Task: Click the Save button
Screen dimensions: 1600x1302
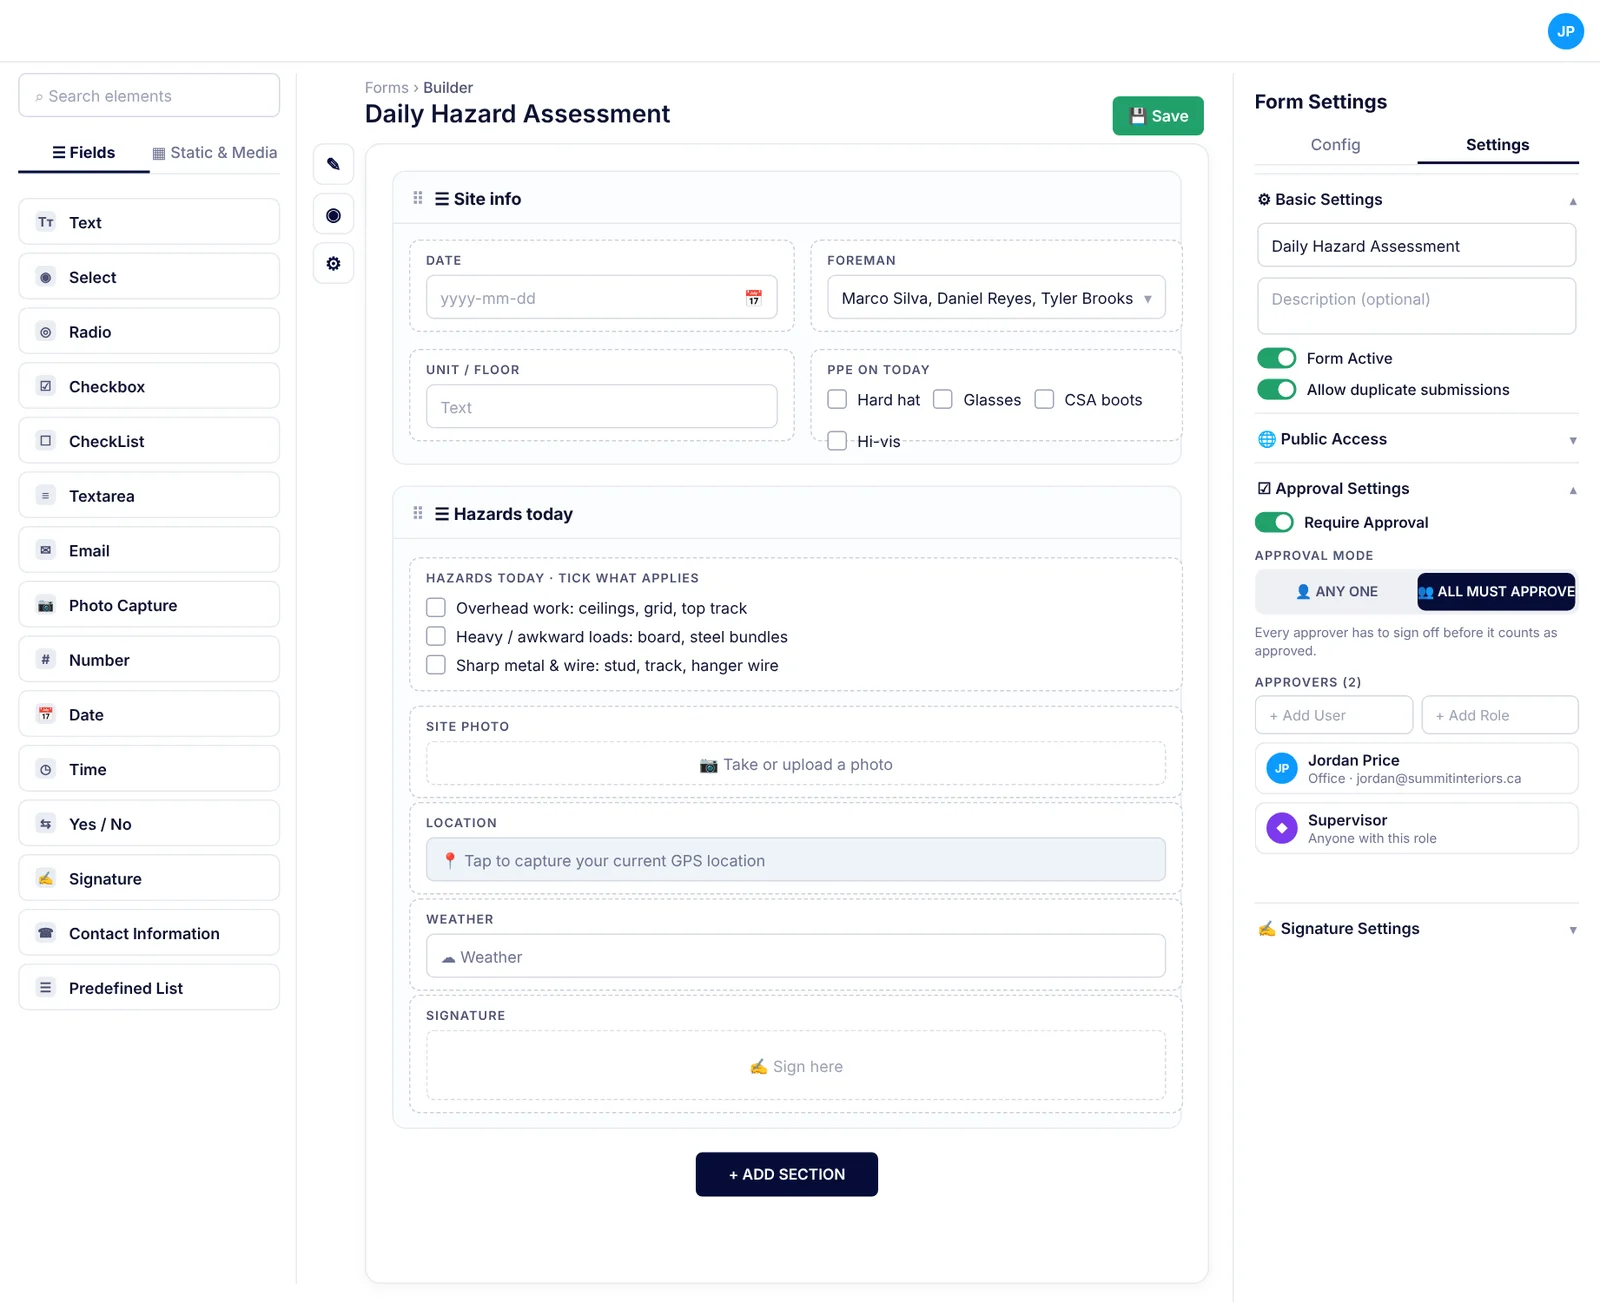Action: 1158,116
